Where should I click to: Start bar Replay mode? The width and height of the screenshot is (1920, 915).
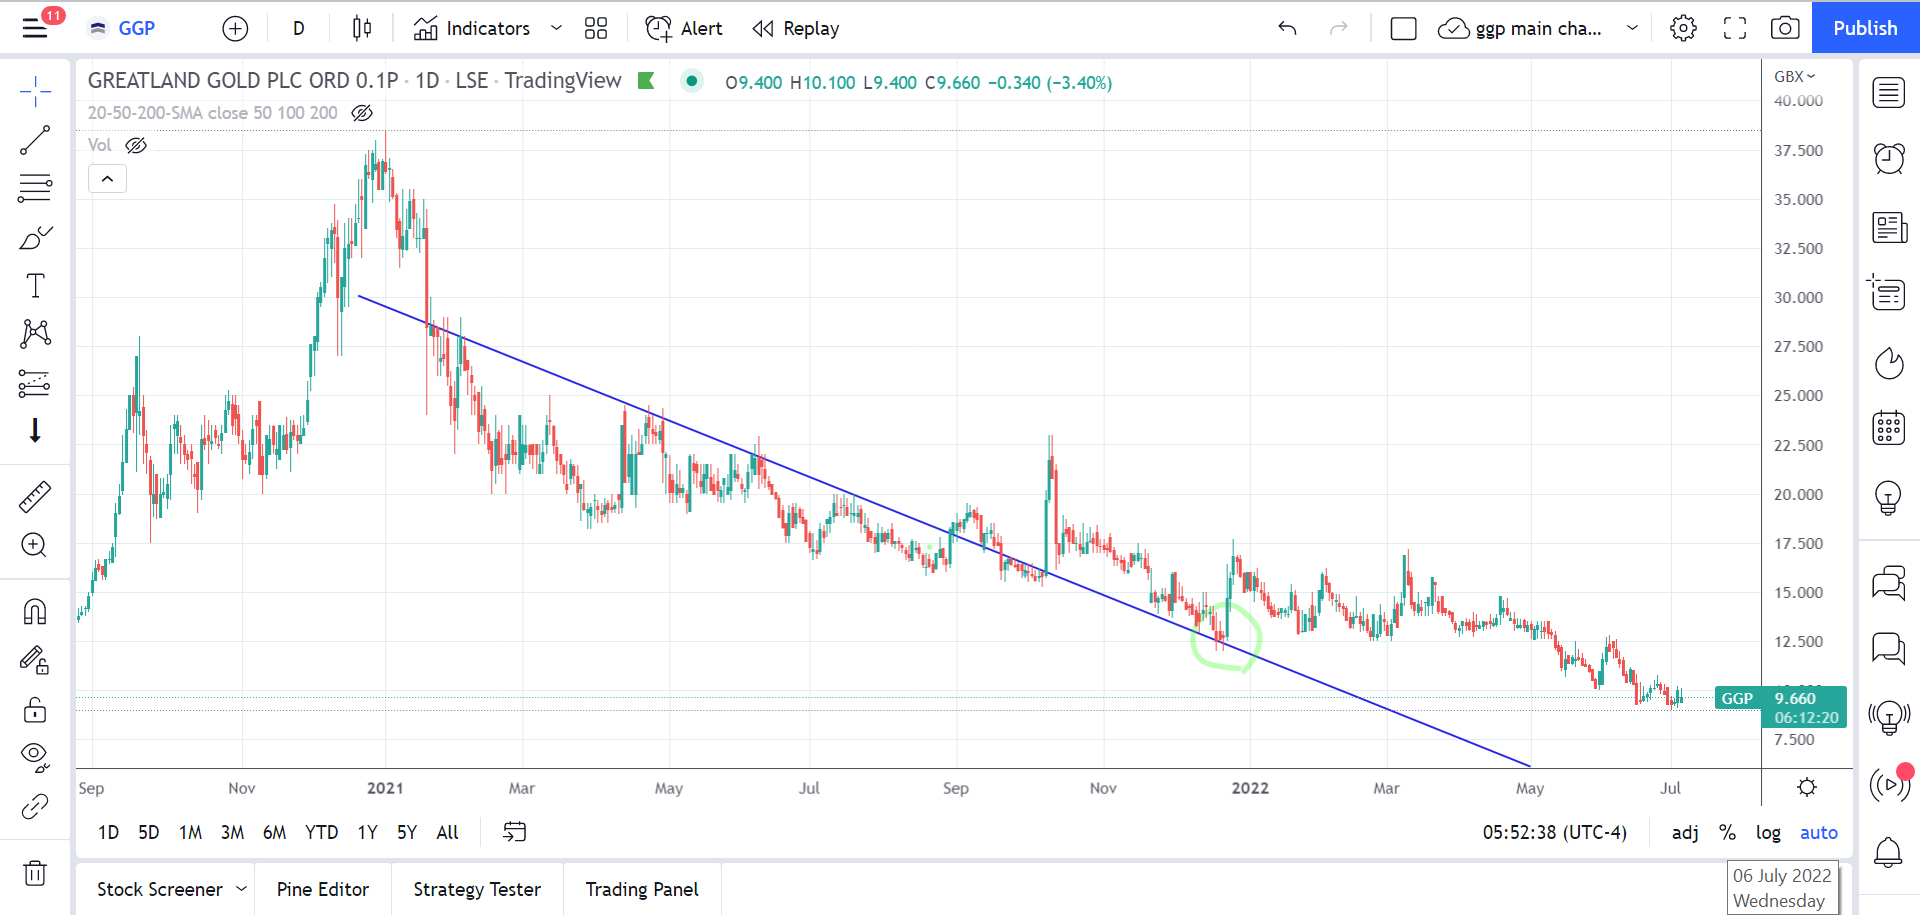[x=796, y=29]
